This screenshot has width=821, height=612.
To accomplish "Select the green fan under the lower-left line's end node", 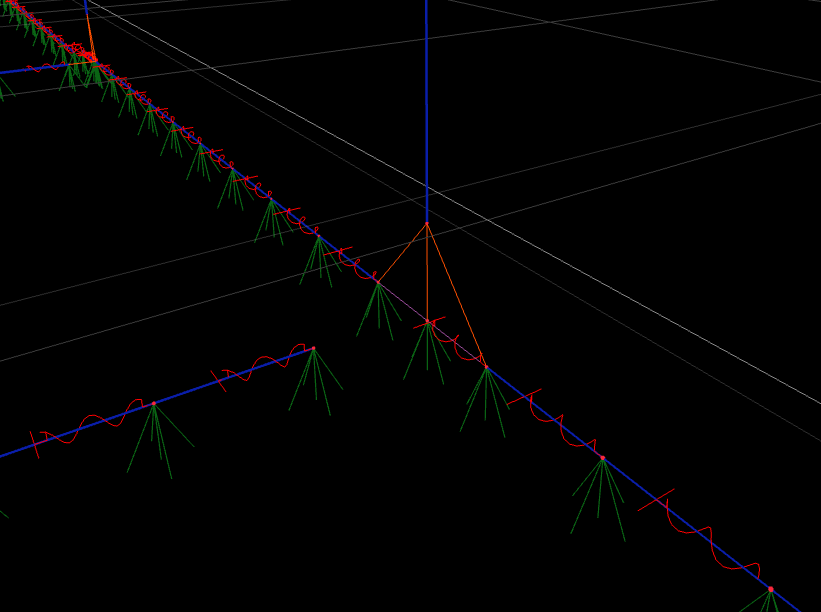I will tap(315, 382).
